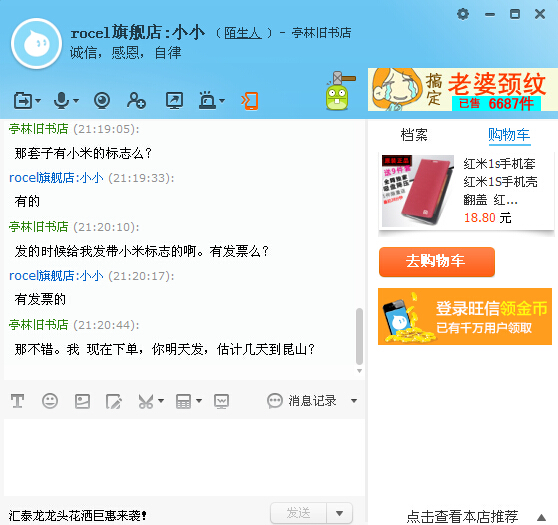
Task: Open the 陌生人 link in header
Action: click(x=243, y=33)
